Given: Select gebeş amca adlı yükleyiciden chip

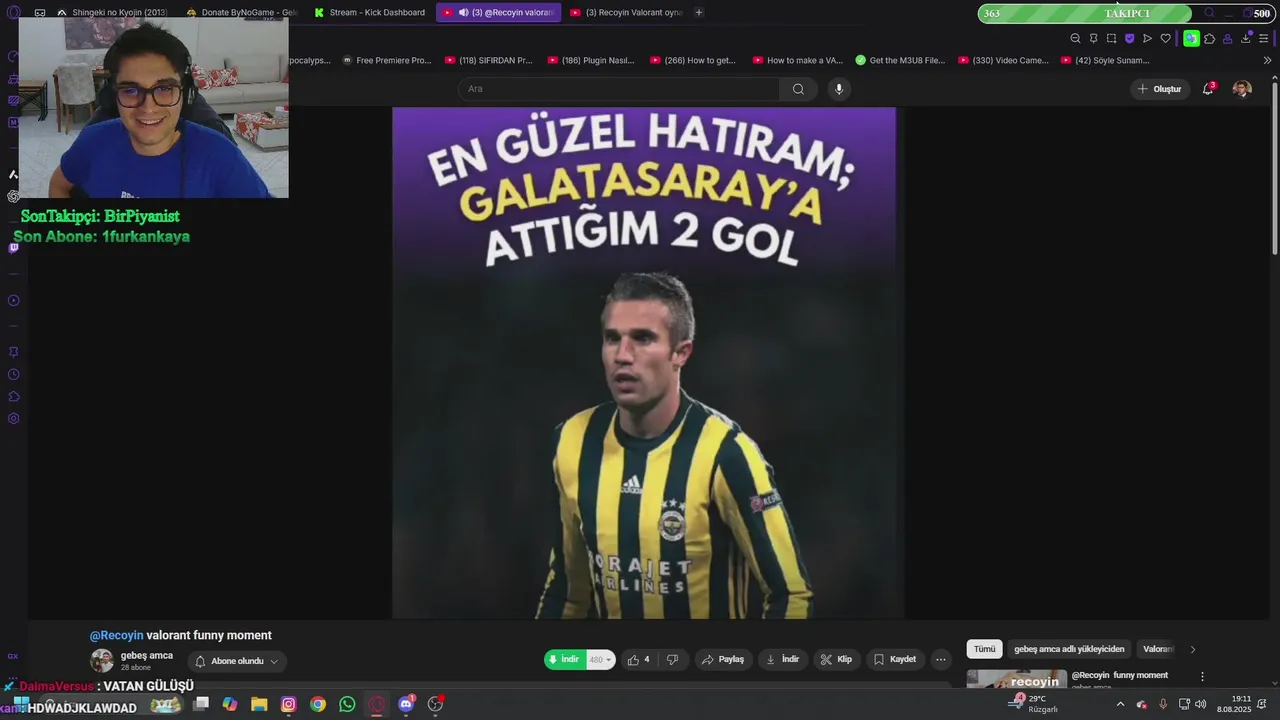Looking at the screenshot, I should [x=1069, y=649].
